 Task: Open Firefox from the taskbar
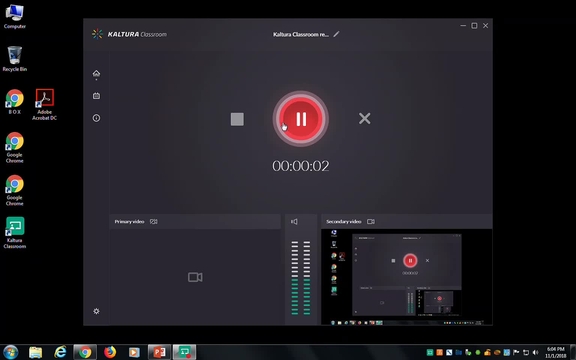coord(109,352)
